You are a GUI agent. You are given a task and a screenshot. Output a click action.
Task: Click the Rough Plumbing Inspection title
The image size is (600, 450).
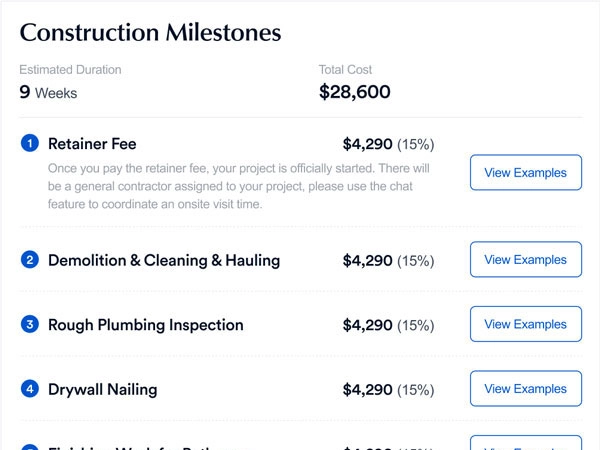point(146,324)
